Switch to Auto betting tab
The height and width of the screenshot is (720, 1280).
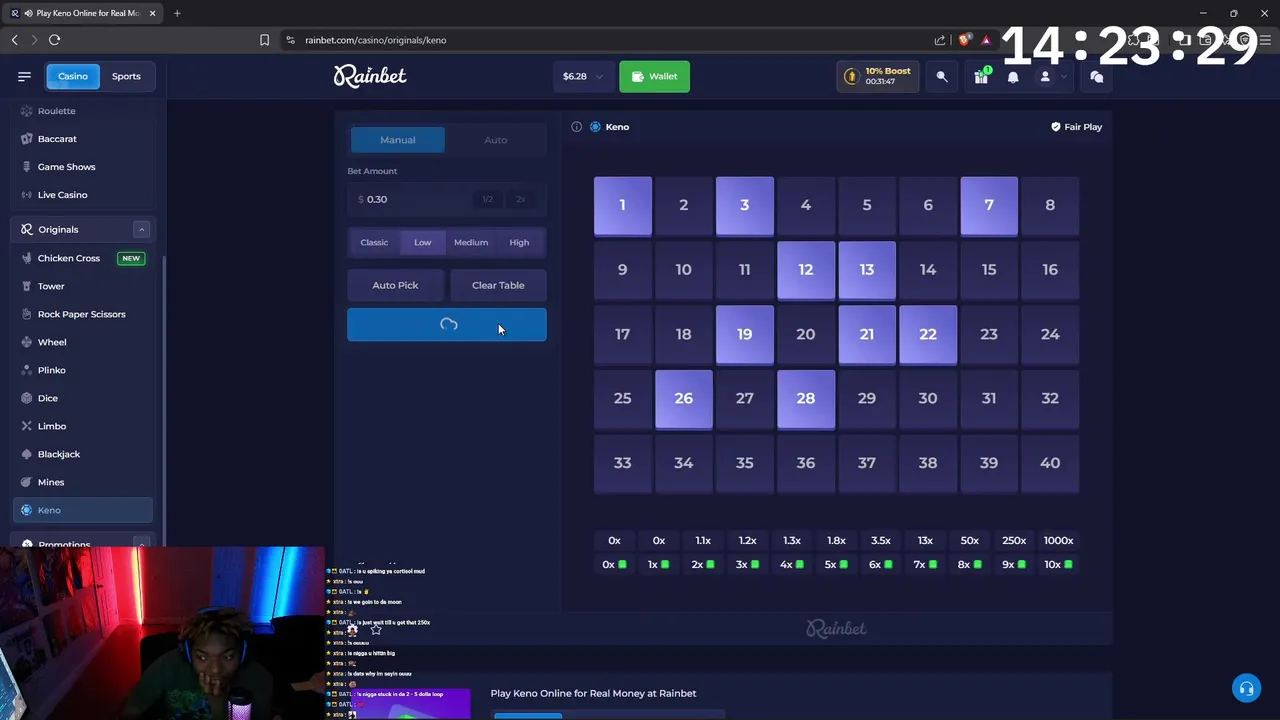pos(496,140)
